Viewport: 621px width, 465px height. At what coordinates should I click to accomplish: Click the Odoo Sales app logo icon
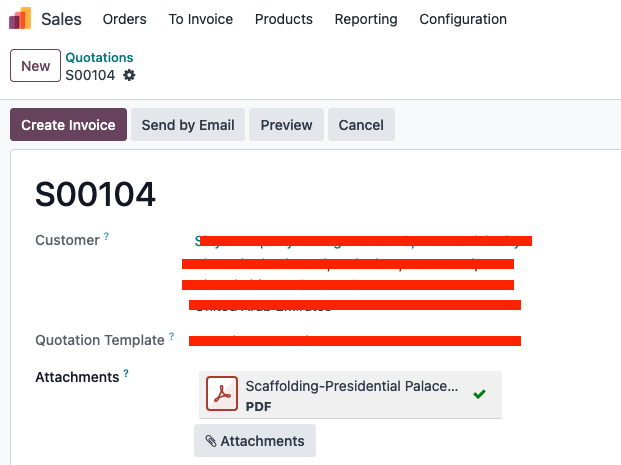(20, 19)
